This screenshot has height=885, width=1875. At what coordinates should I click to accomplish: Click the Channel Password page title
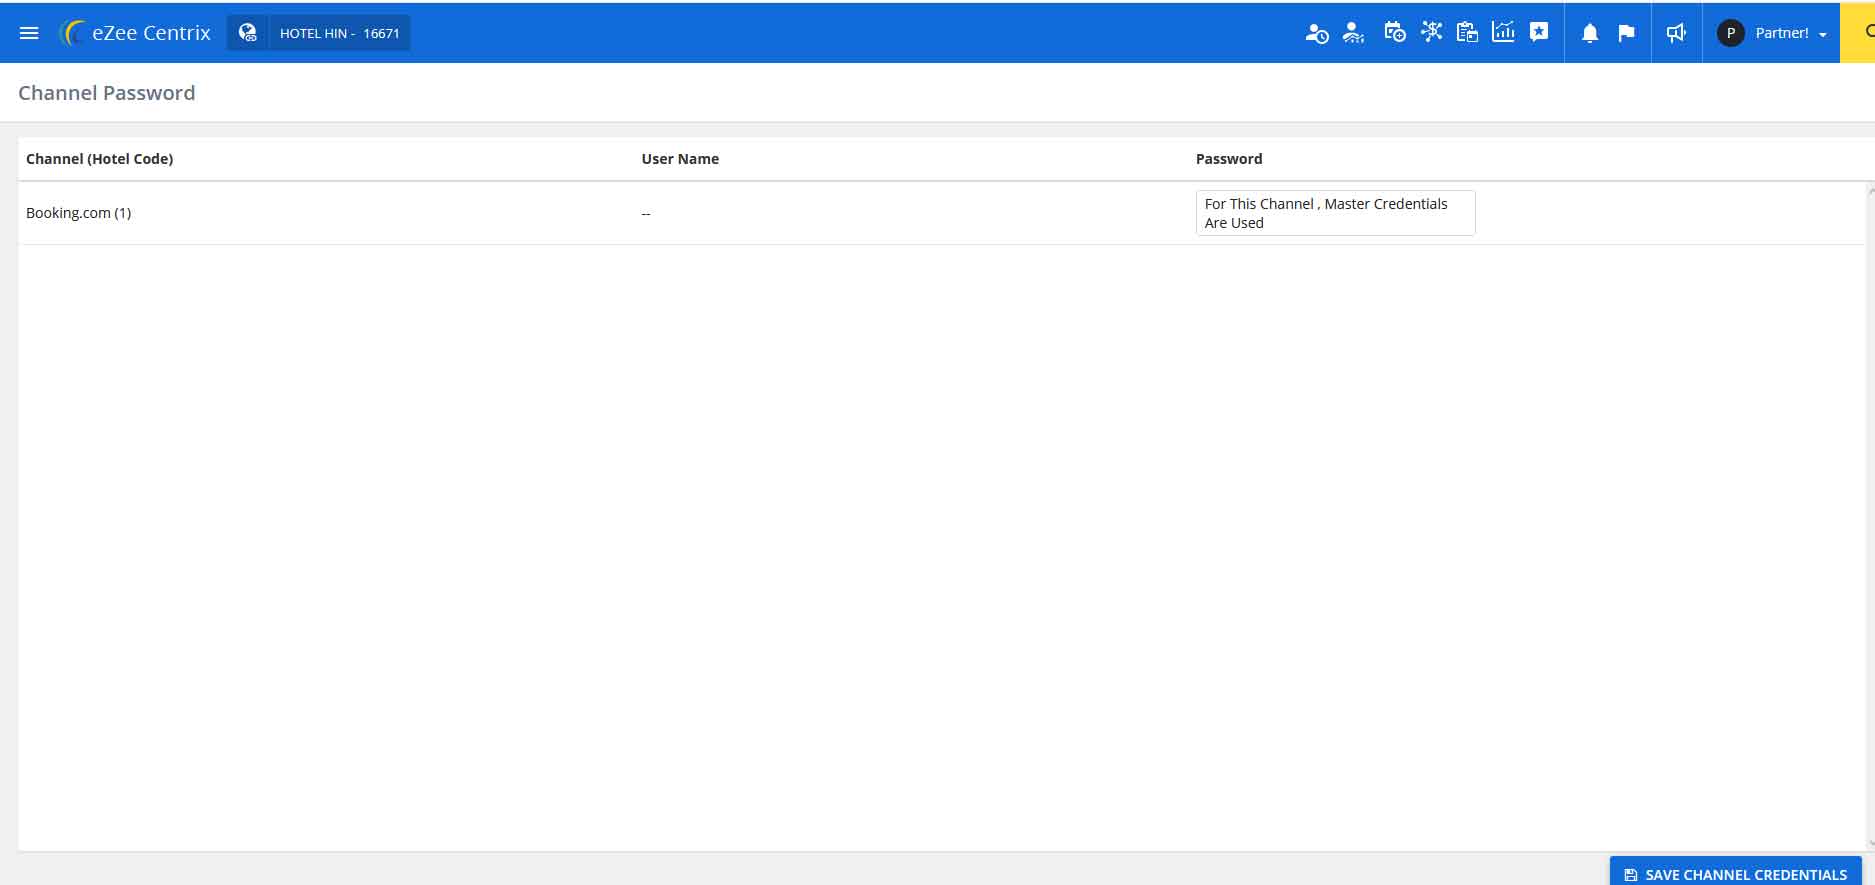[107, 93]
